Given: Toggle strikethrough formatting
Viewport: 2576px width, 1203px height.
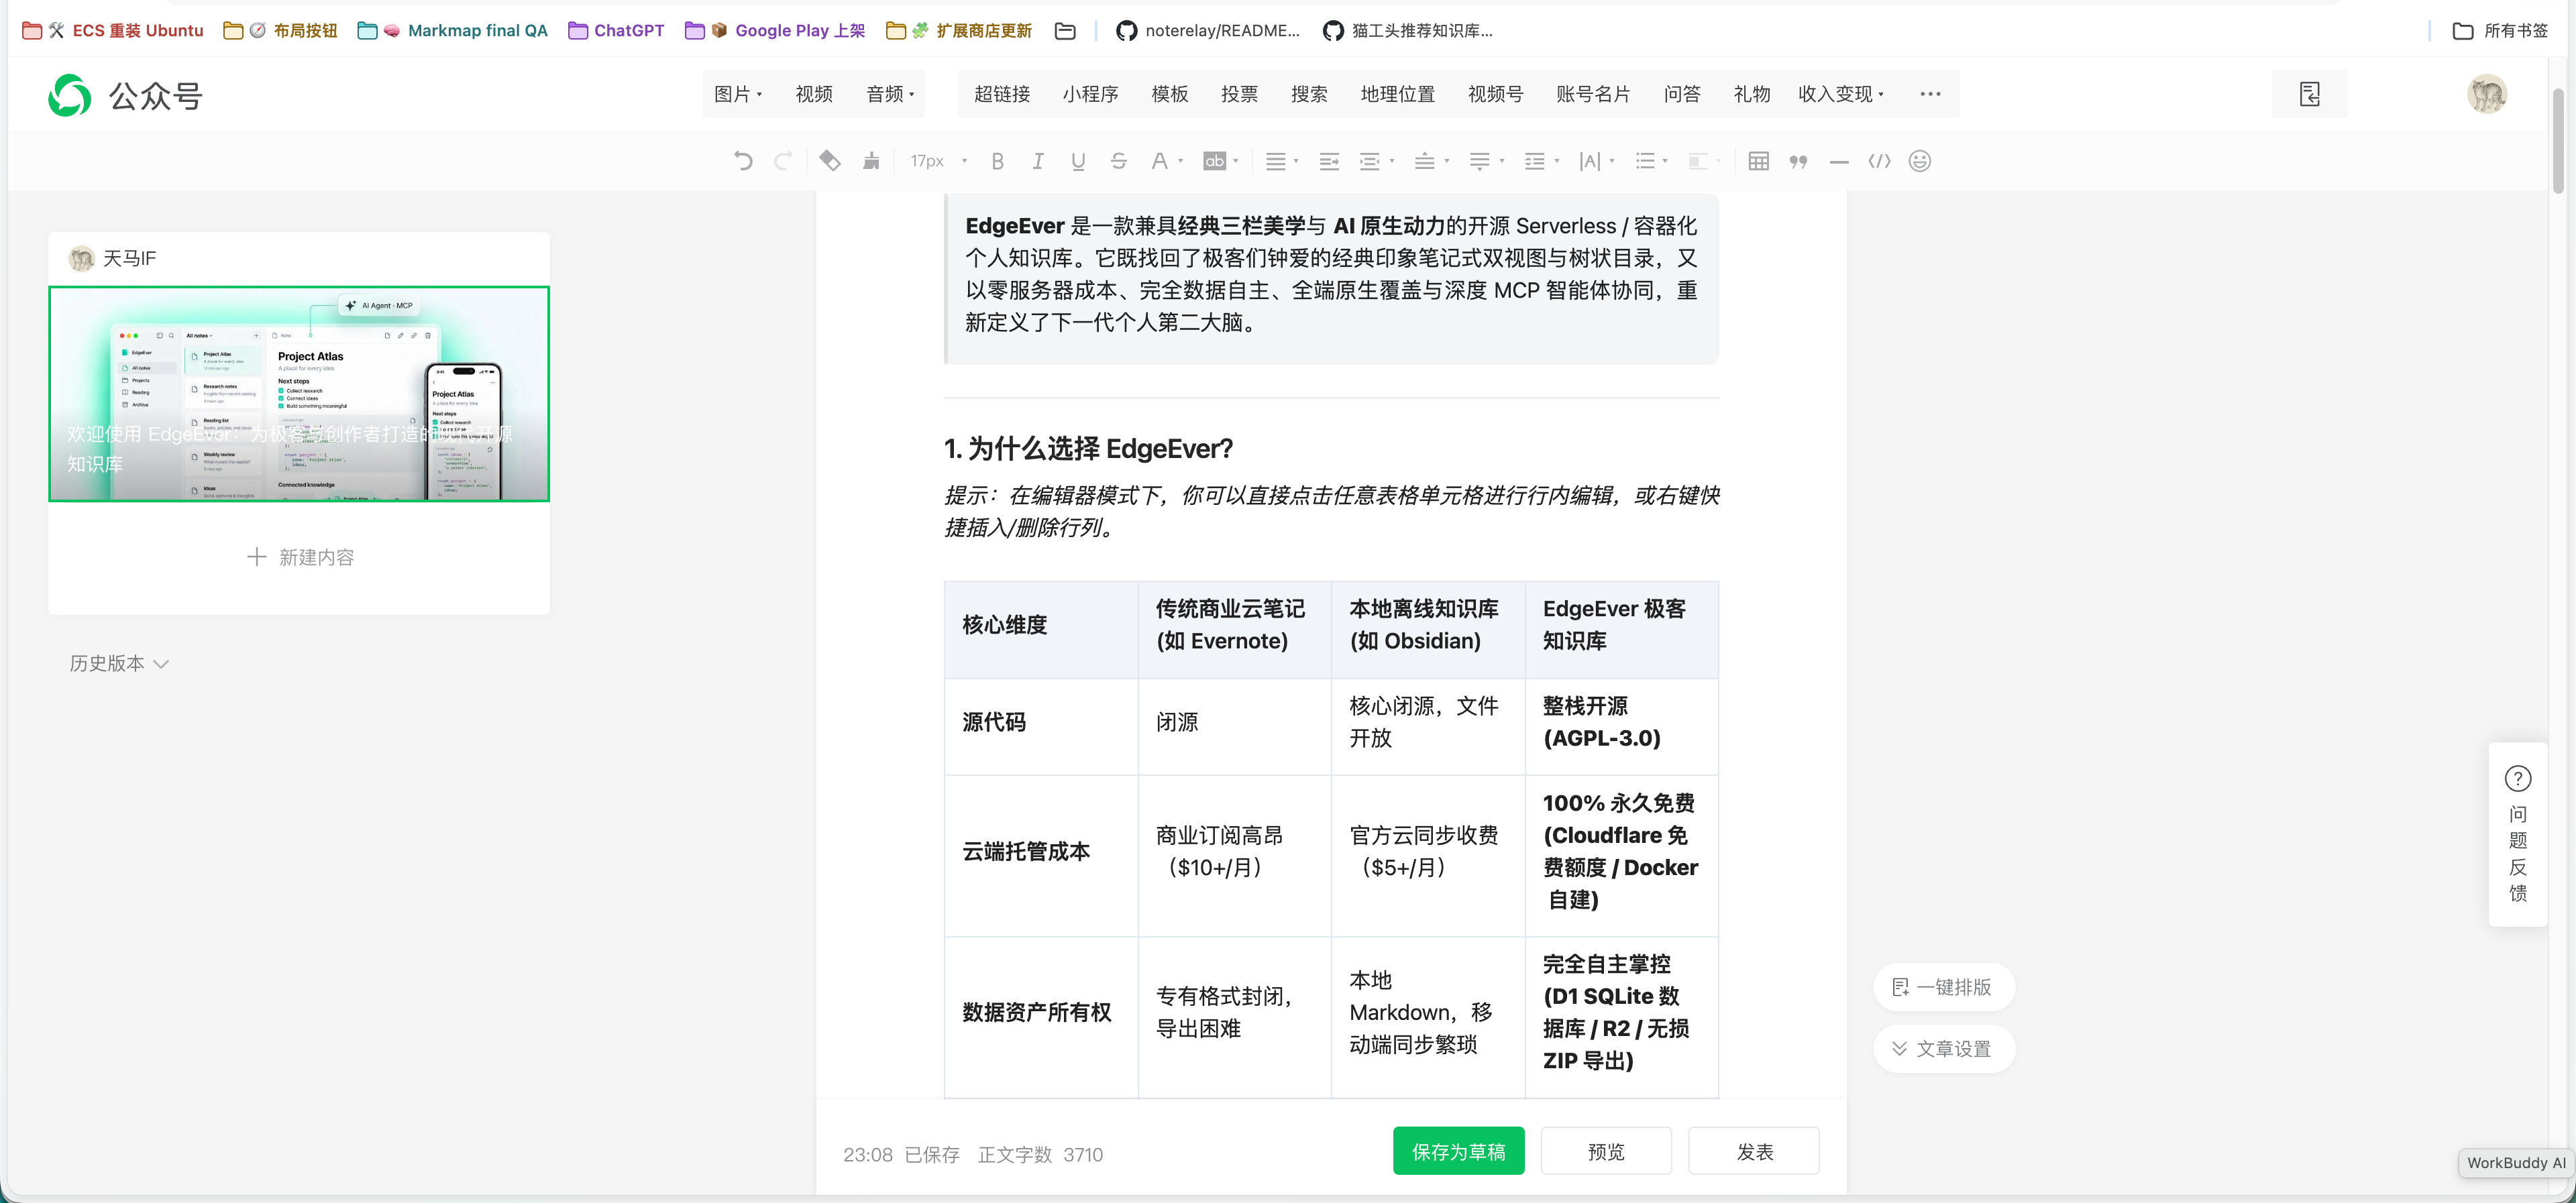Looking at the screenshot, I should tap(1119, 161).
